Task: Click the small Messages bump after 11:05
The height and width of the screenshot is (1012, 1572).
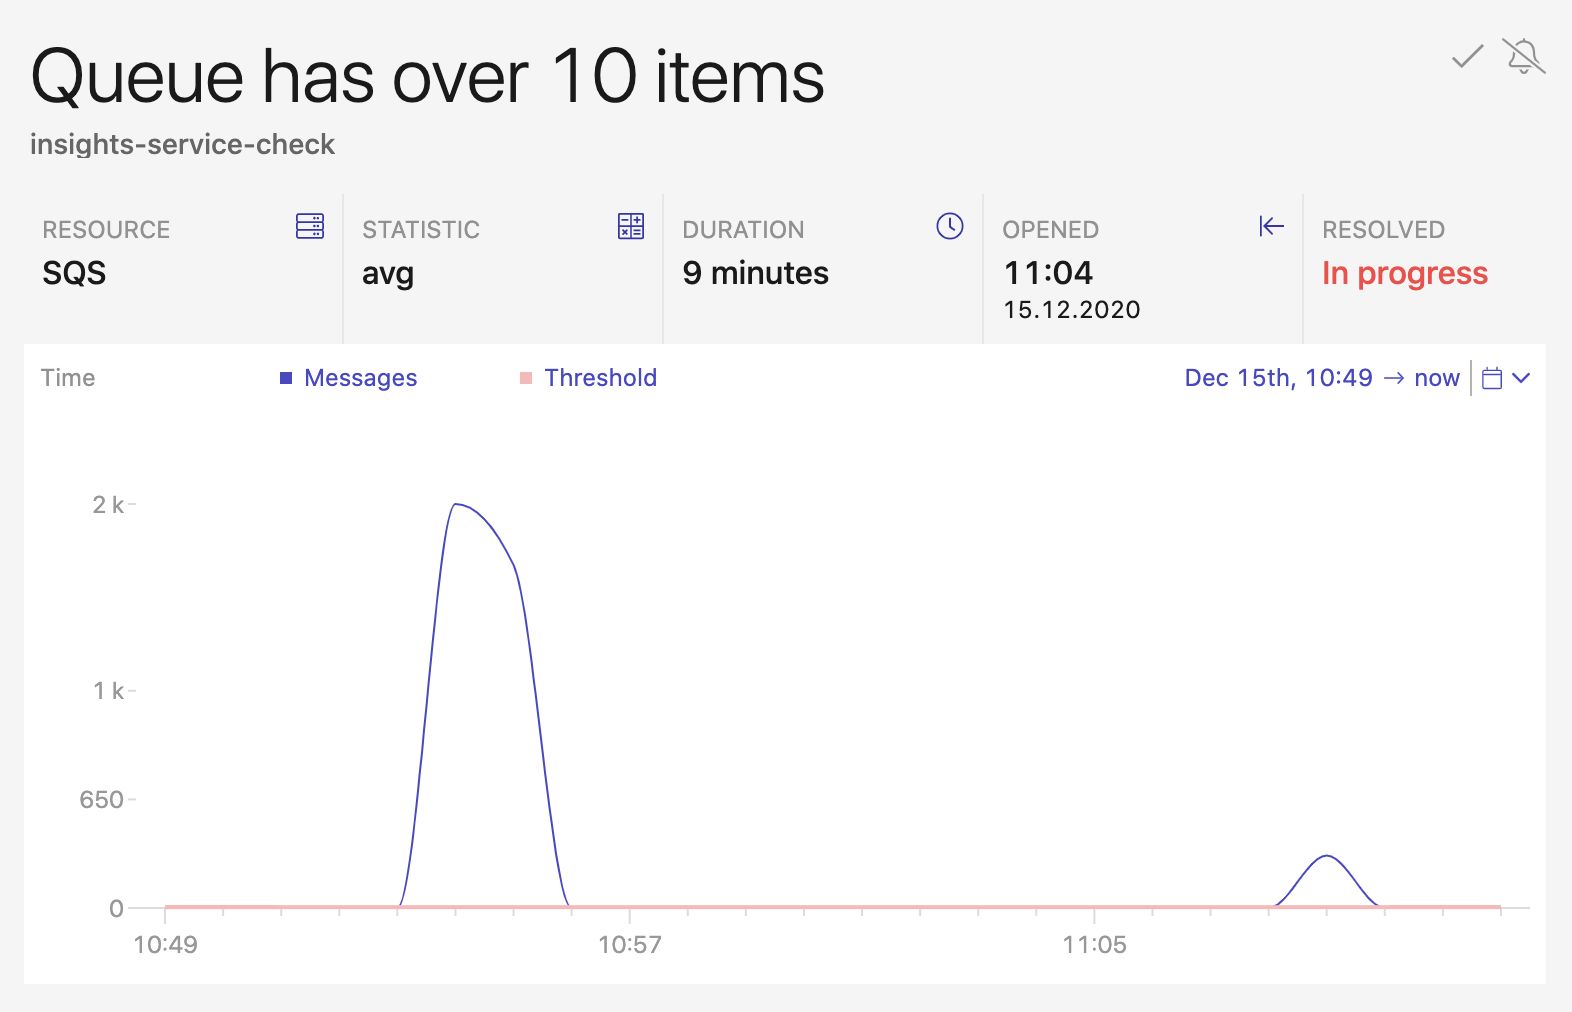Action: pos(1326,857)
